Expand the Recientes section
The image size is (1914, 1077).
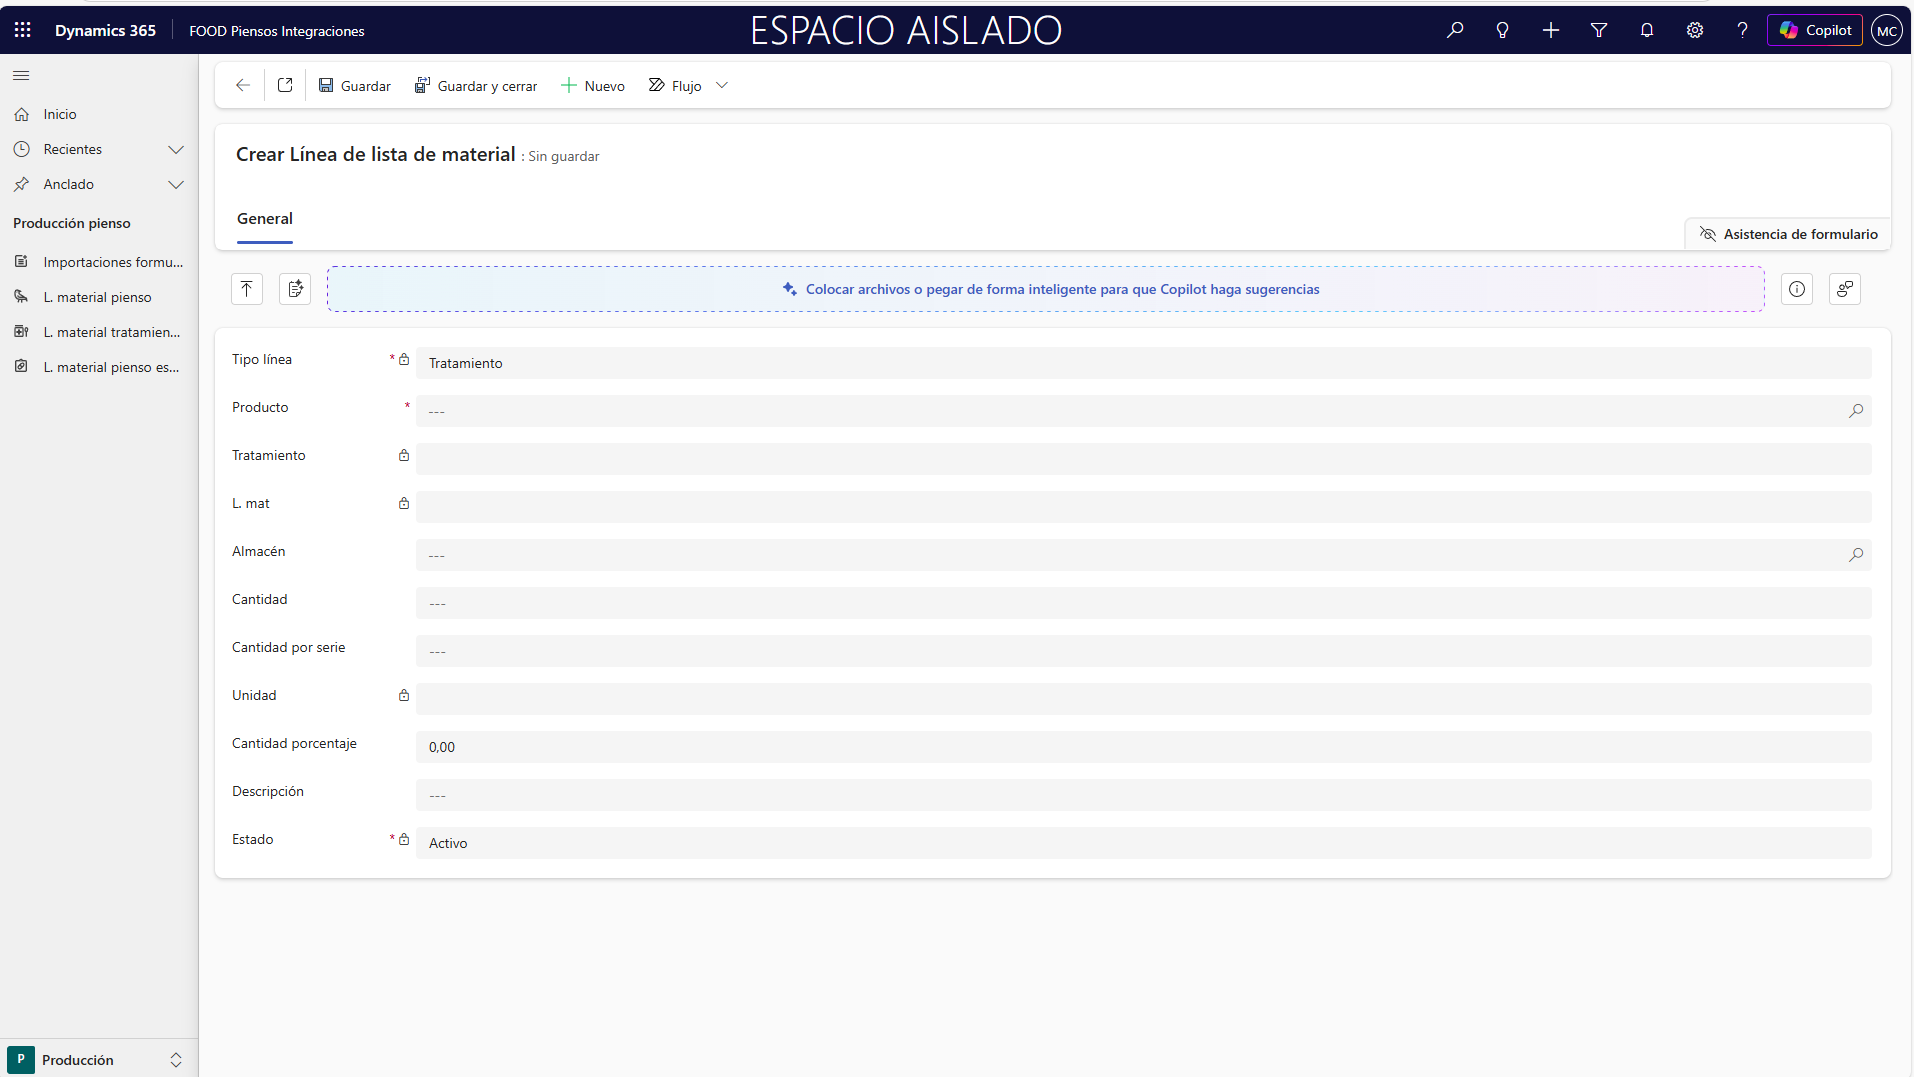tap(176, 150)
